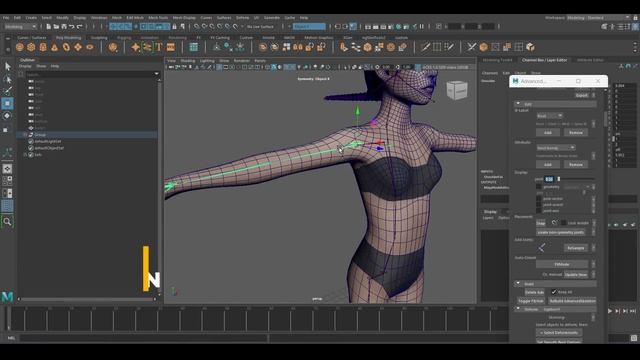This screenshot has height=360, width=640.
Task: Click the joint size value field
Action: (x=549, y=179)
